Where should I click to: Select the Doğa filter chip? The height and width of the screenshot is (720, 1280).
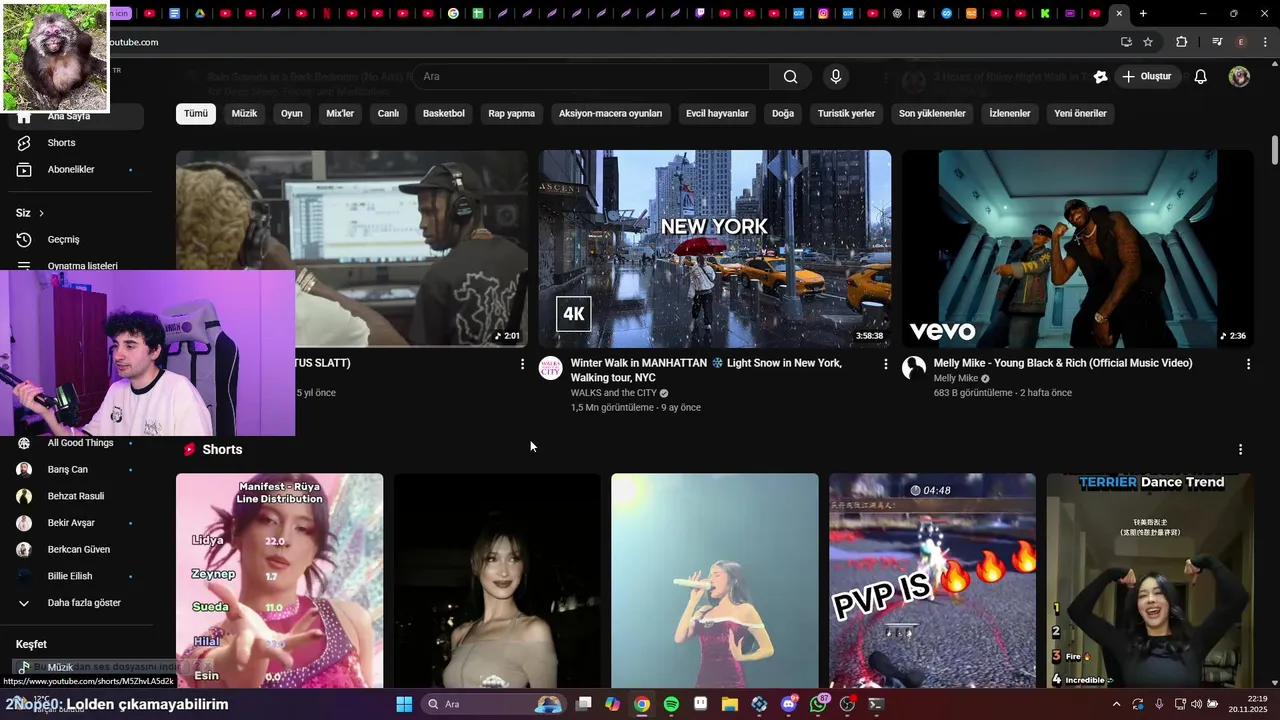[x=783, y=114]
